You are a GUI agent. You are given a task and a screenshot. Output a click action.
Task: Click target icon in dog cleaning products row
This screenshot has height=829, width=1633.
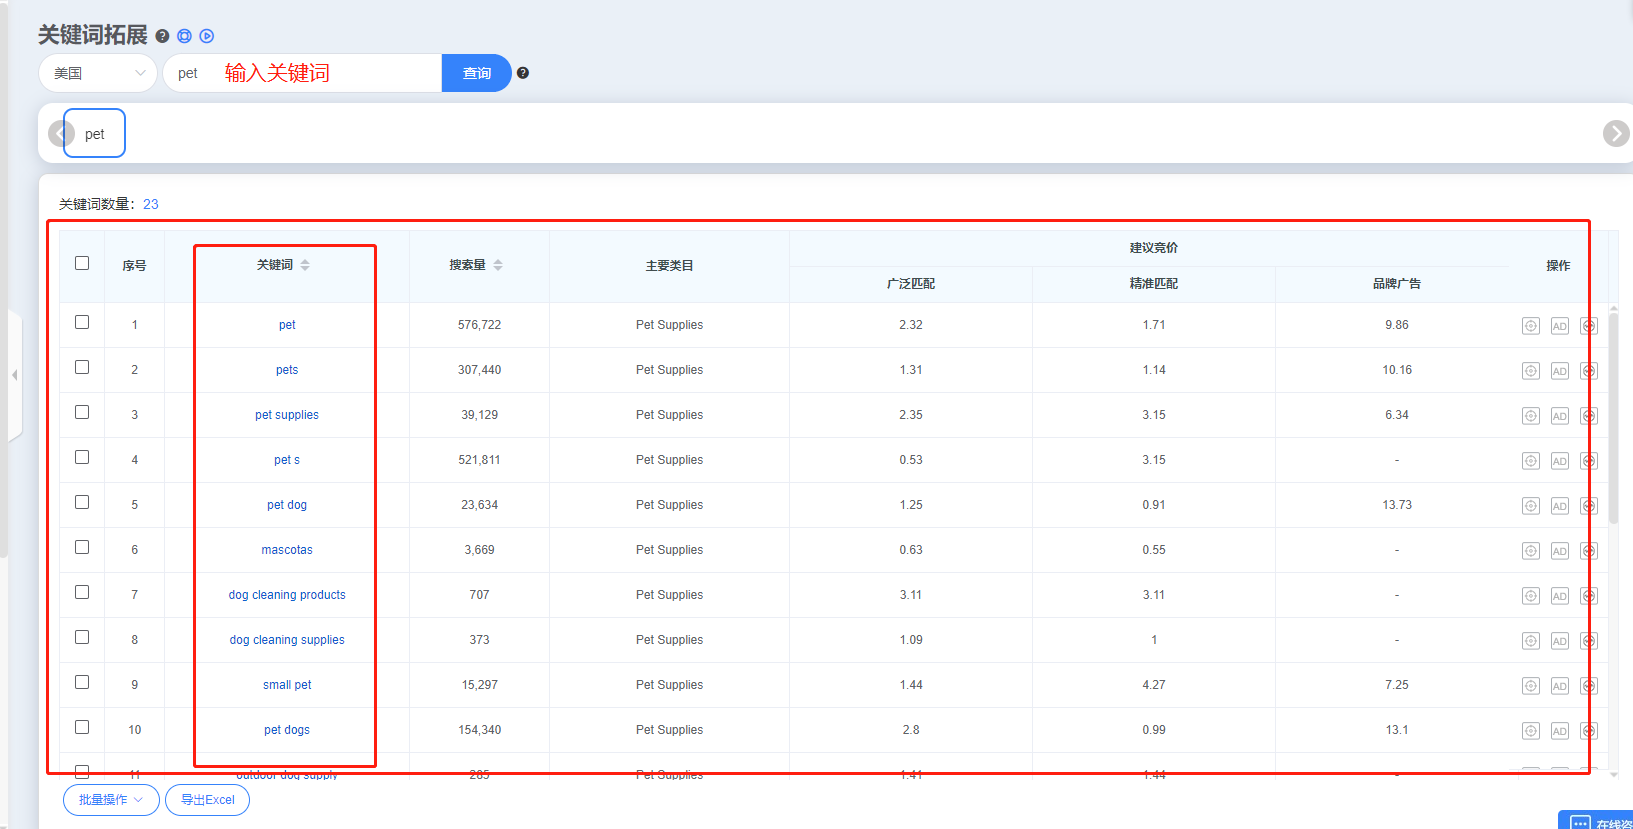tap(1531, 596)
